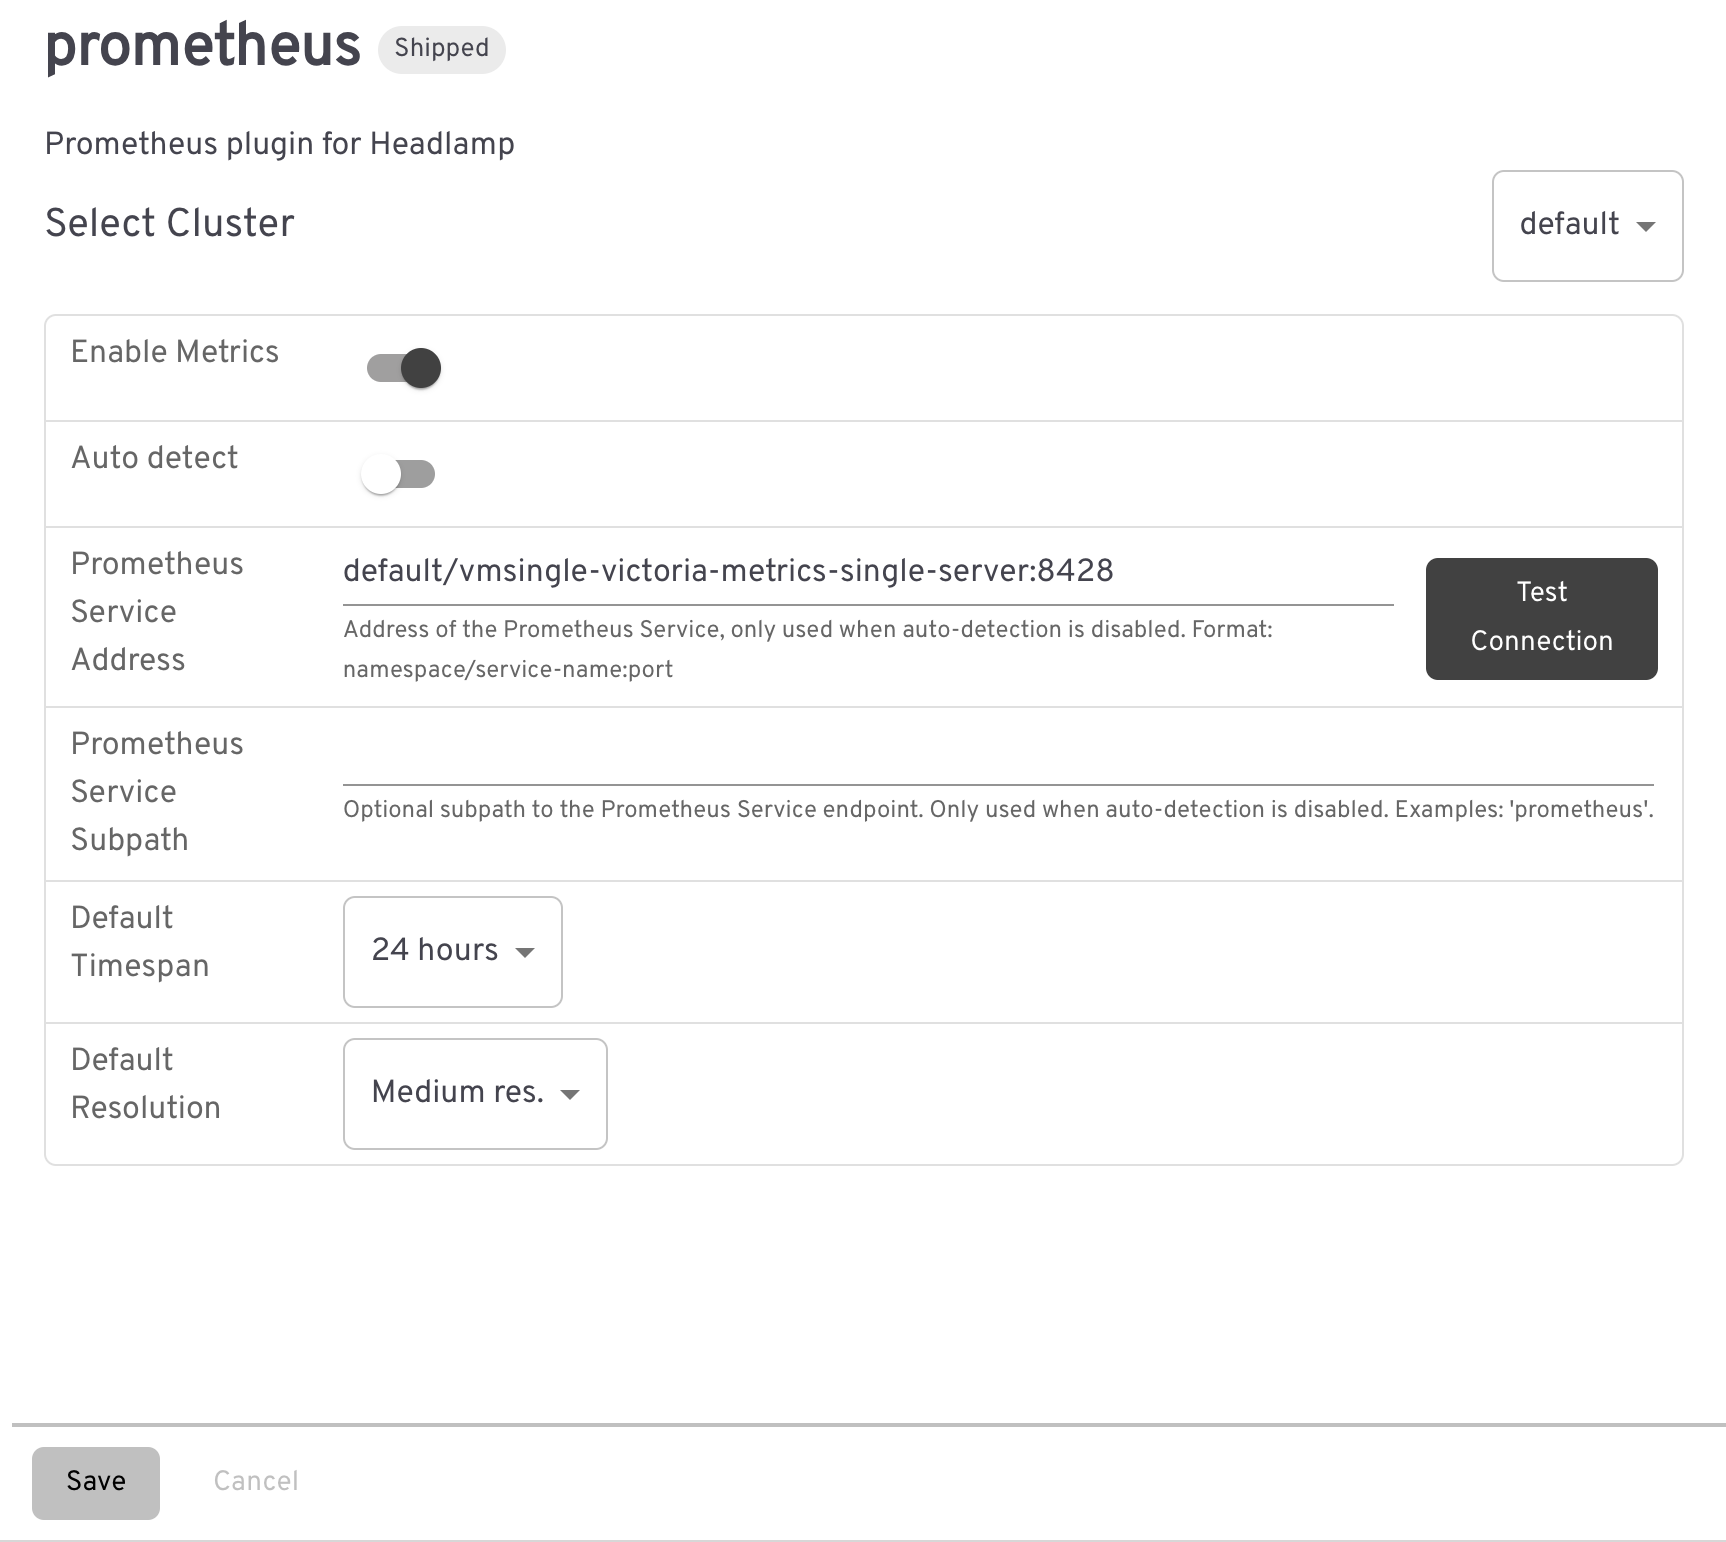Screen dimensions: 1726x1542
Task: Click the chevron beside "default" cluster
Action: (1648, 227)
